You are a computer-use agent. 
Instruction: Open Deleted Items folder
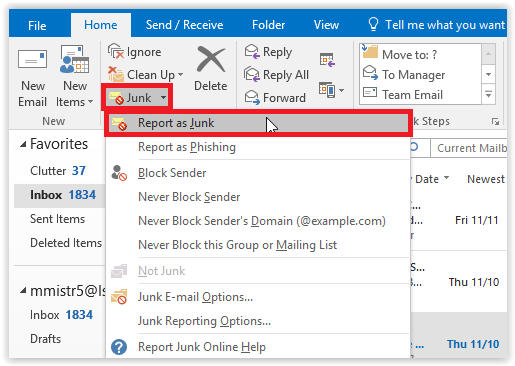pyautogui.click(x=66, y=243)
